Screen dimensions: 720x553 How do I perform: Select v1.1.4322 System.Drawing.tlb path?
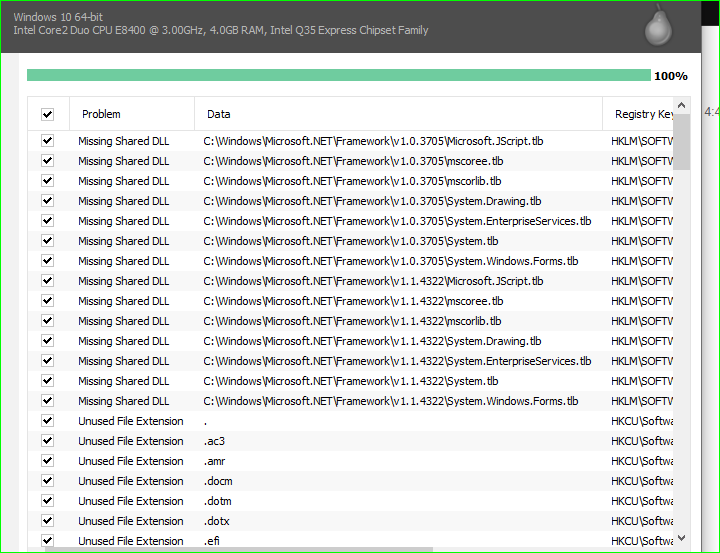coord(372,341)
